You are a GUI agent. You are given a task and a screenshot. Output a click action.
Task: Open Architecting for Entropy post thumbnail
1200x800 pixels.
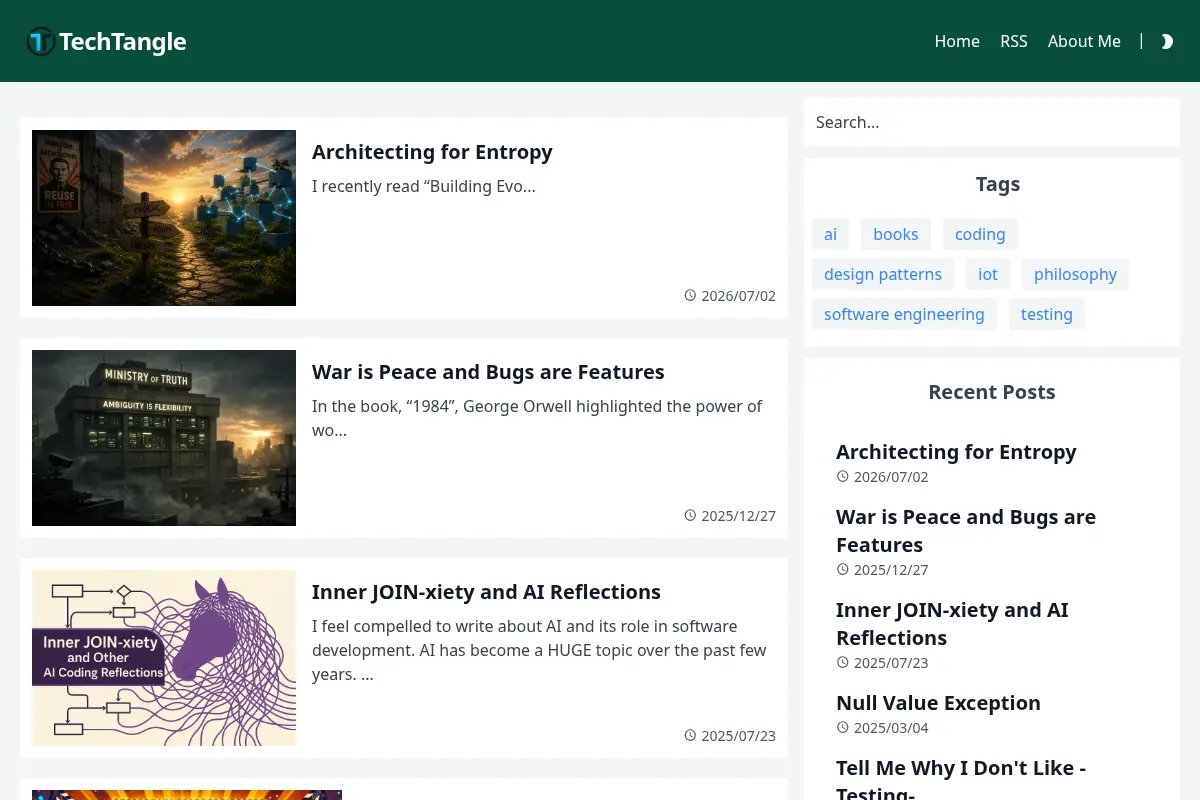(x=164, y=218)
